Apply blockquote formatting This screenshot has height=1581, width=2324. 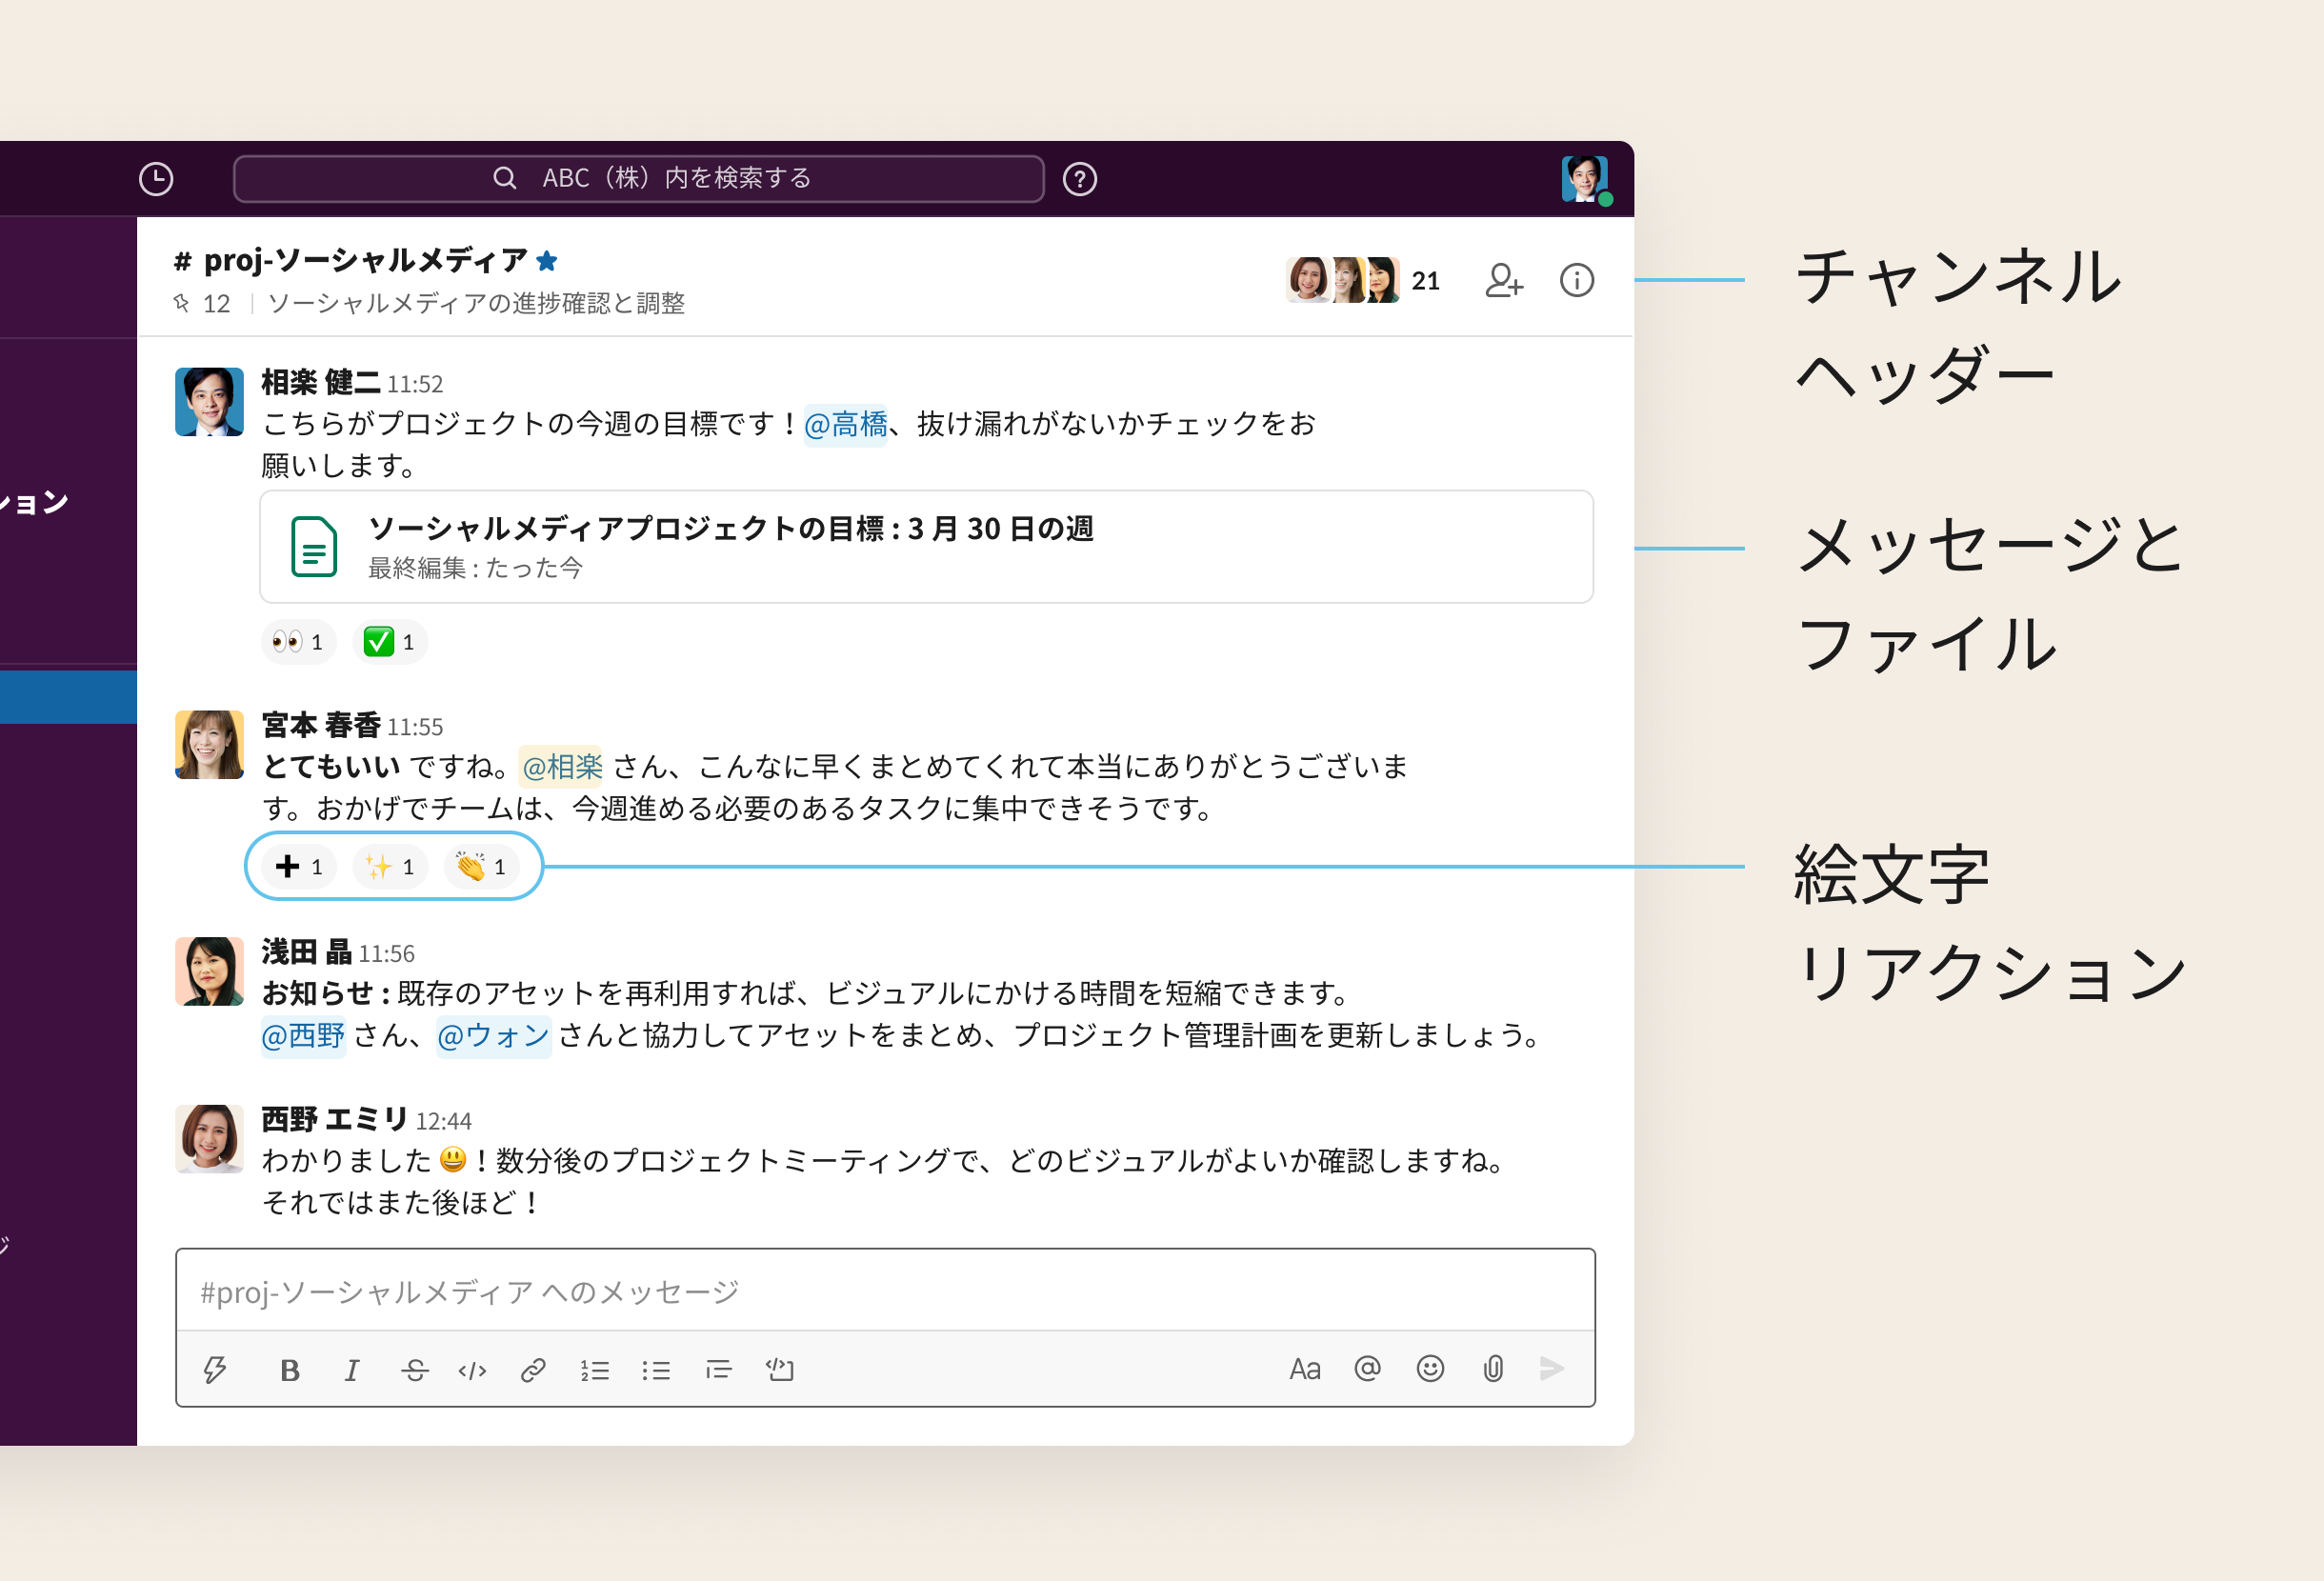click(x=718, y=1369)
